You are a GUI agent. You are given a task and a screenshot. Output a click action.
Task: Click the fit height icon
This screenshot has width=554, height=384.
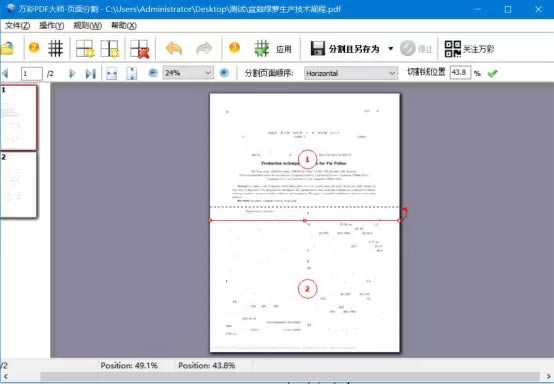pyautogui.click(x=131, y=73)
